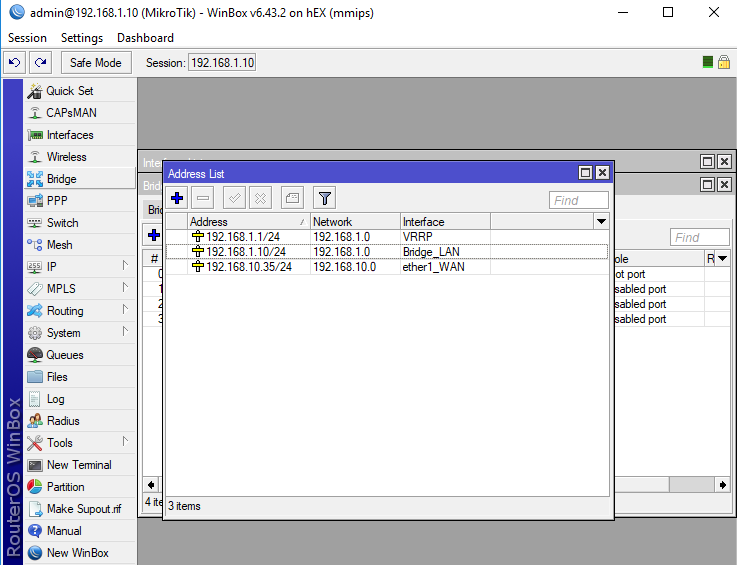Click the Remove (minus) button in Address List

[203, 198]
